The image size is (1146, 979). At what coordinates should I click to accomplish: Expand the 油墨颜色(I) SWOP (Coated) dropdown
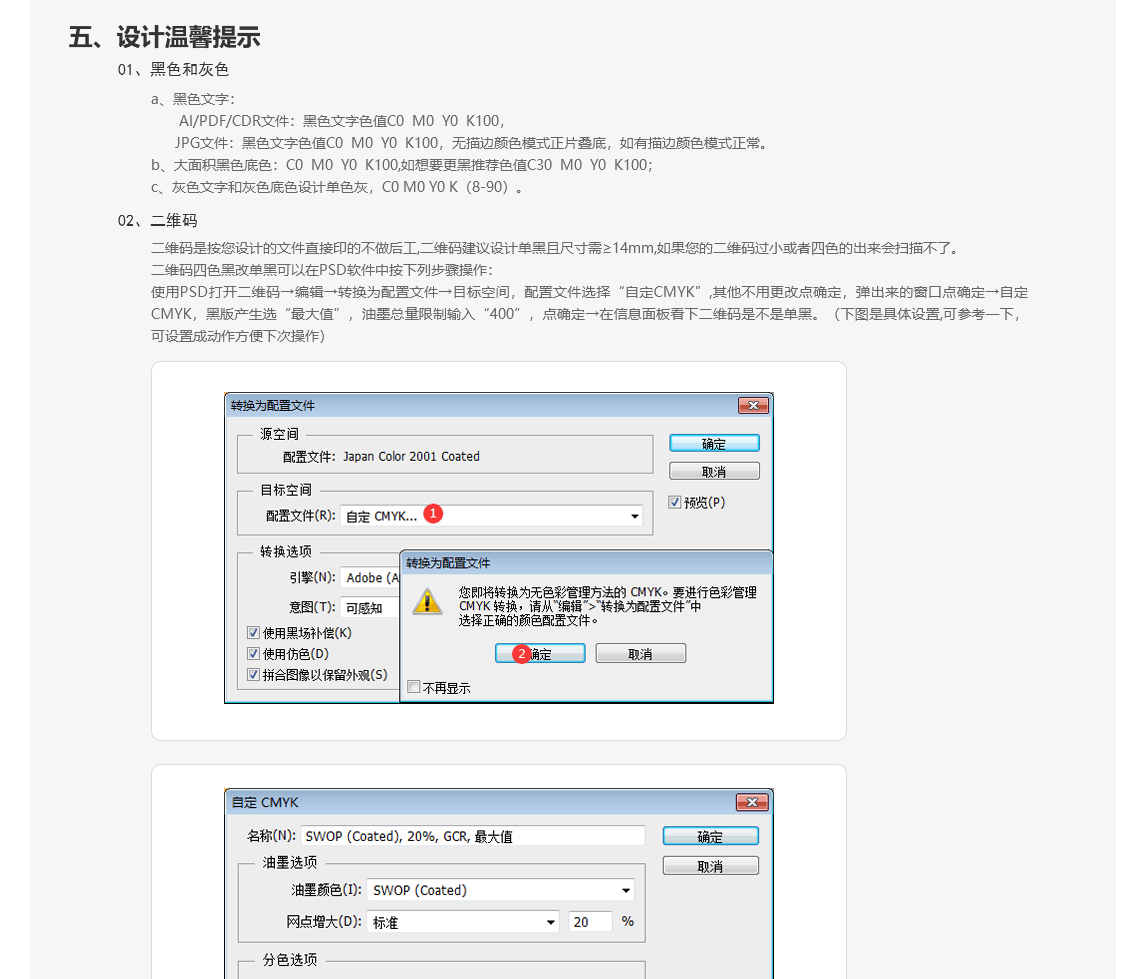point(625,891)
